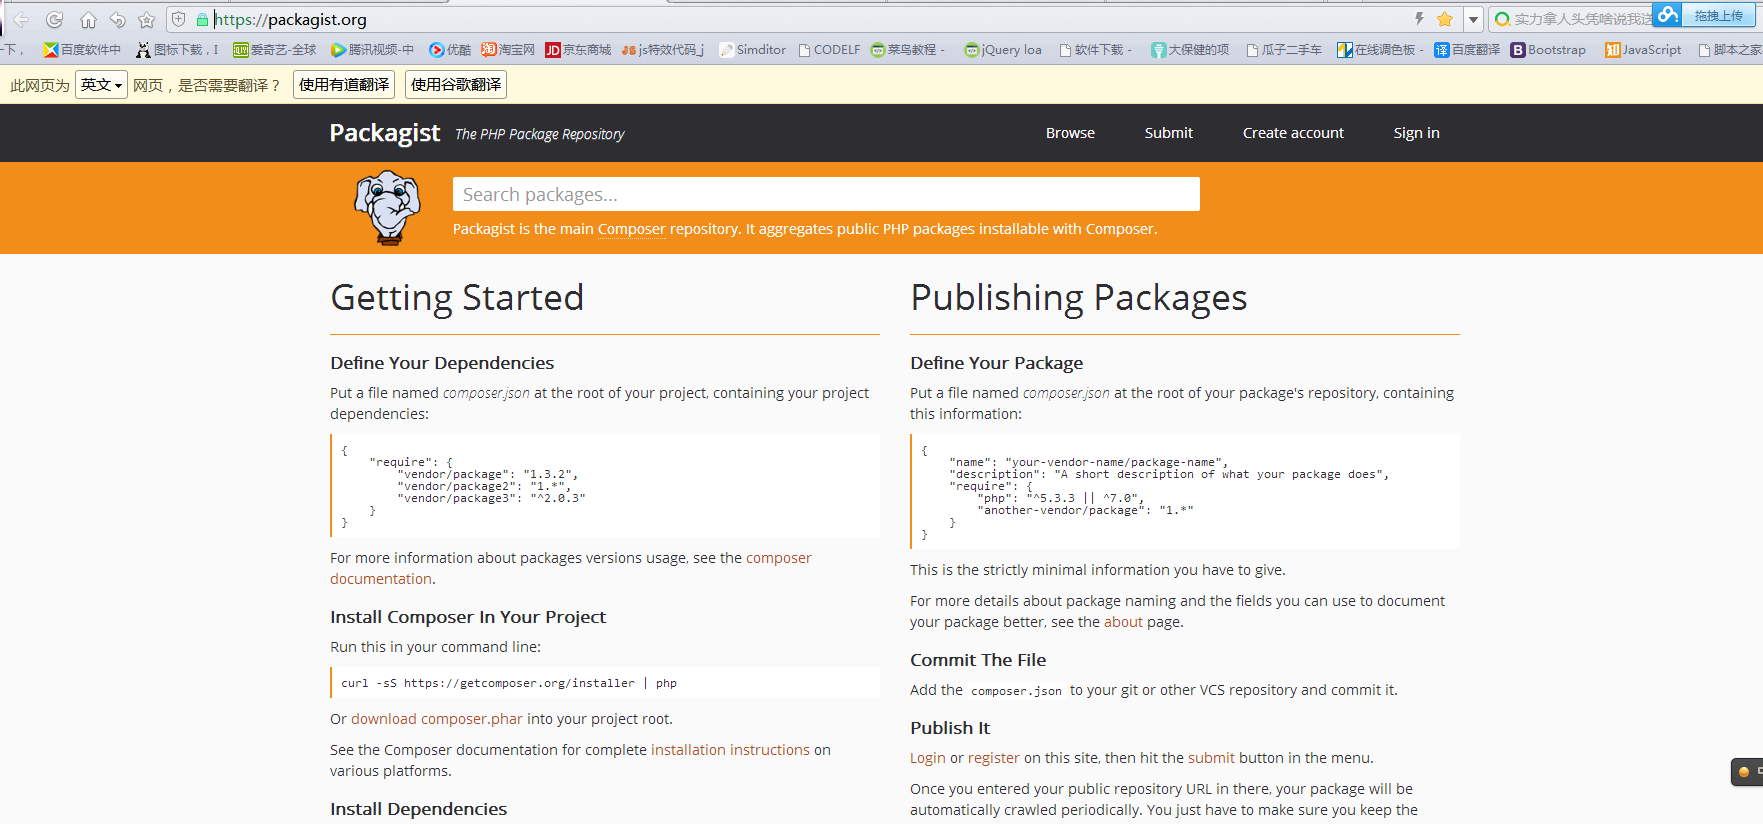Click the lightning speed-mode icon
This screenshot has width=1763, height=824.
[1419, 19]
